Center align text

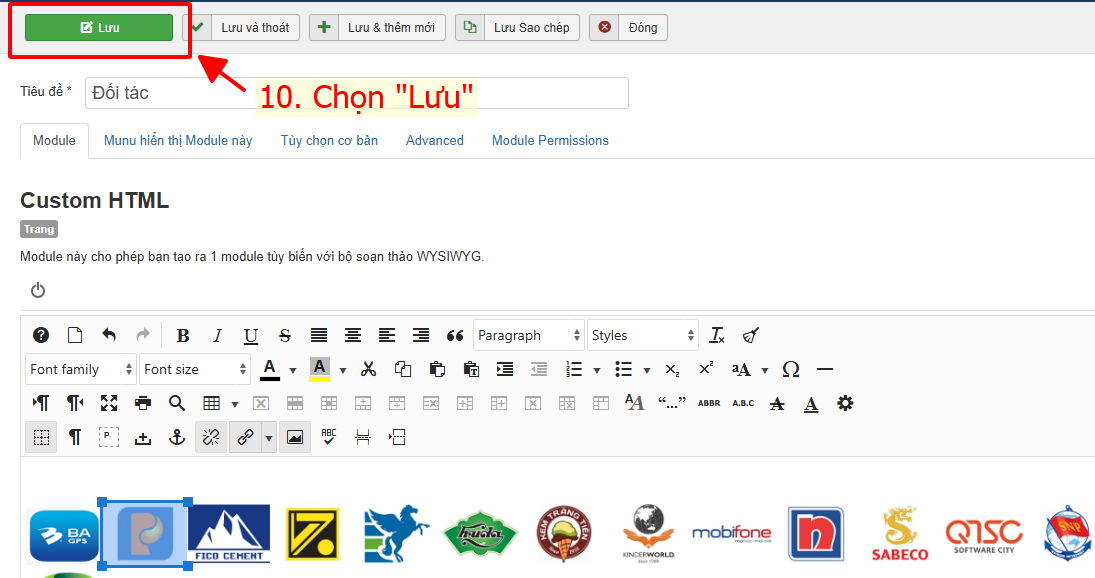point(353,336)
